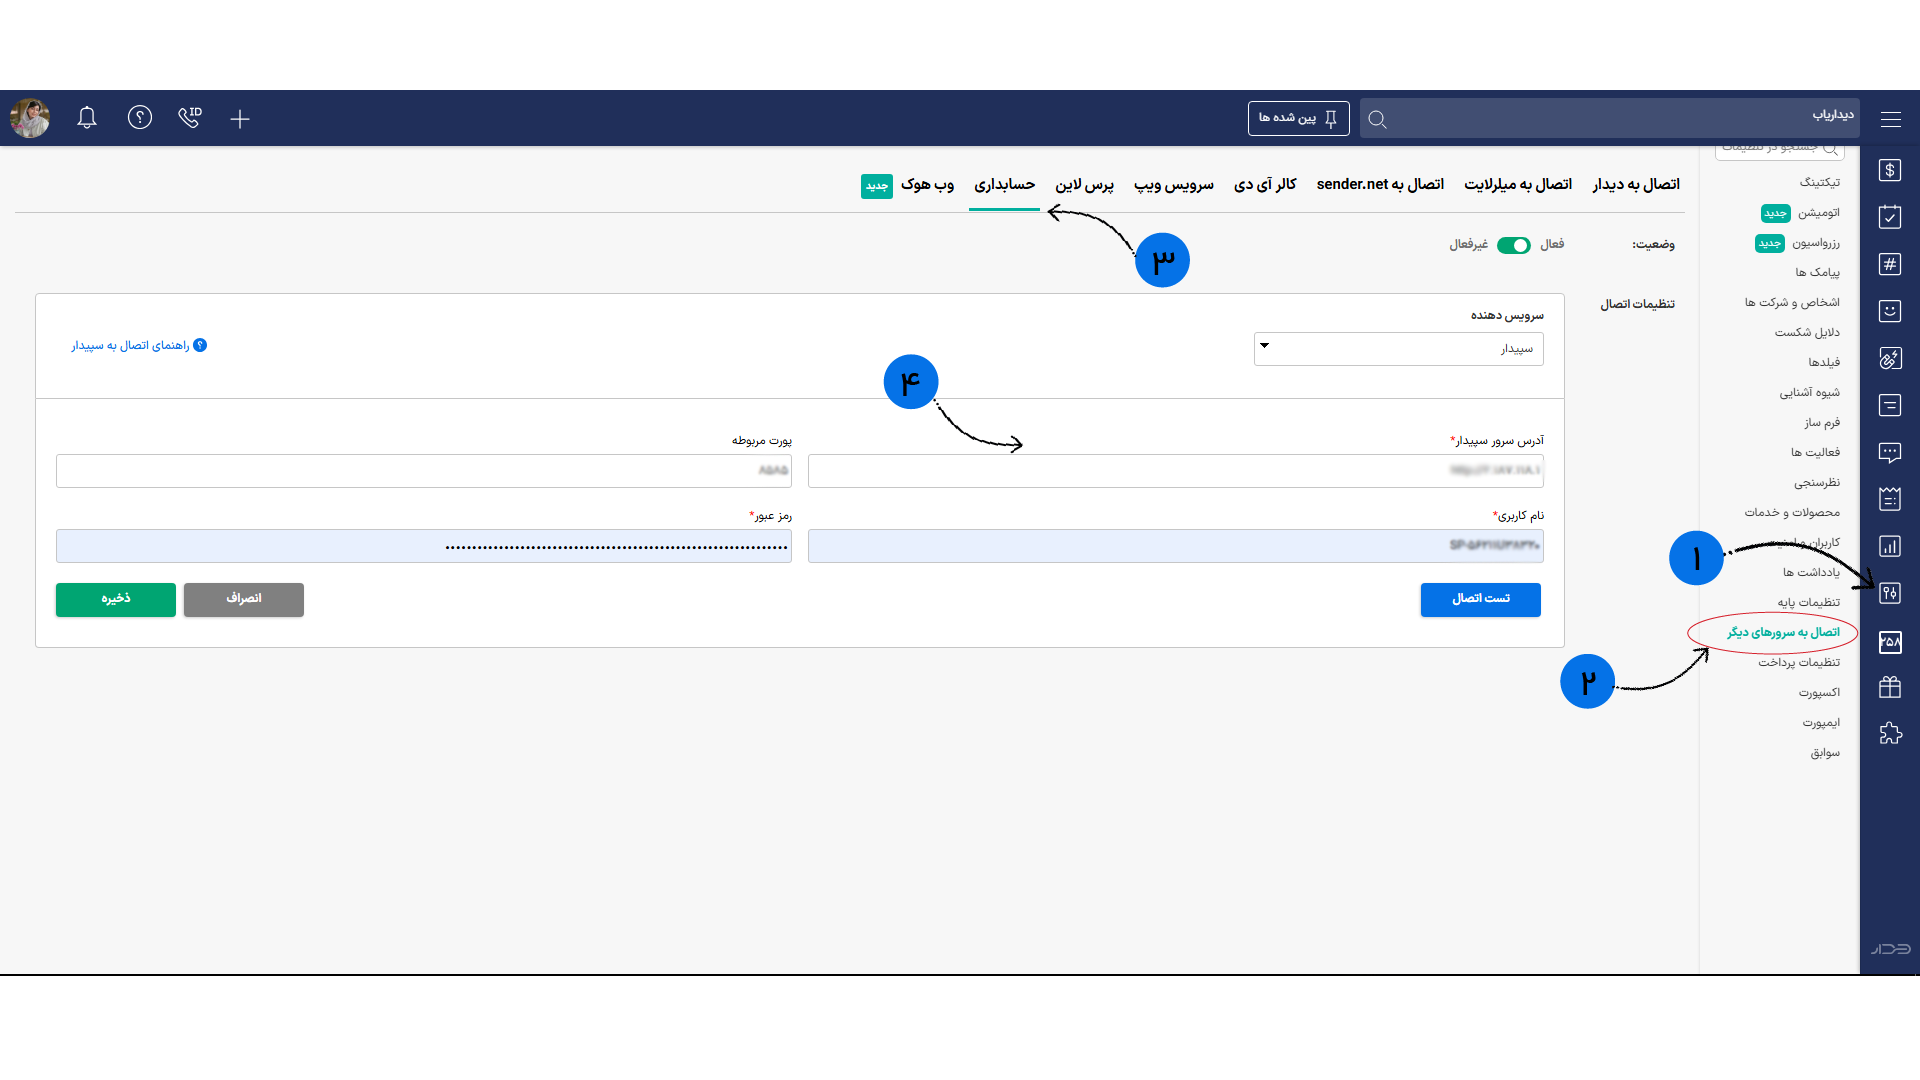Click the magnifier search icon in top bar

click(1377, 119)
